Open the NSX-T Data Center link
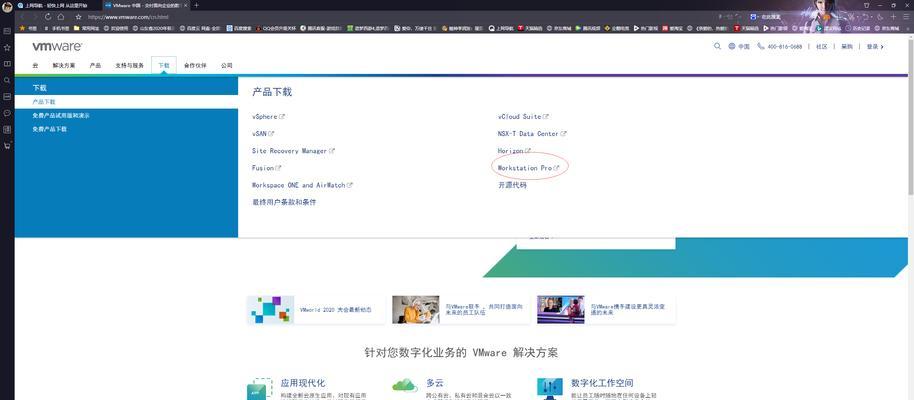This screenshot has width=914, height=400. click(532, 134)
